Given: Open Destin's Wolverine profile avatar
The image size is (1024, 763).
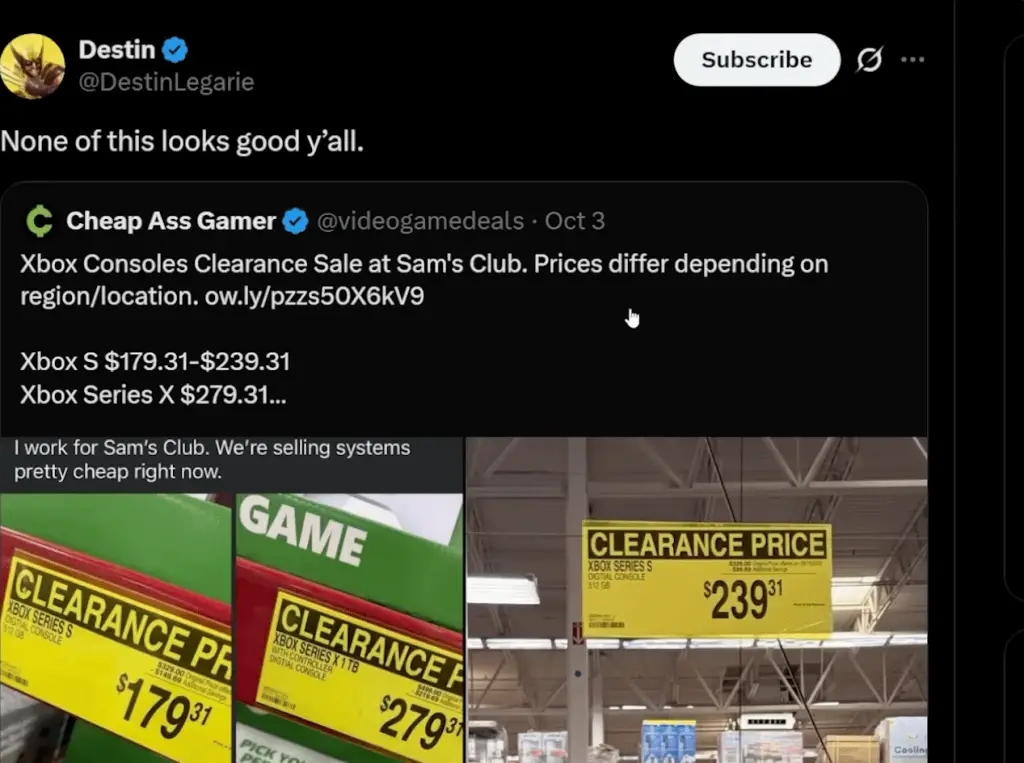Looking at the screenshot, I should 32,66.
